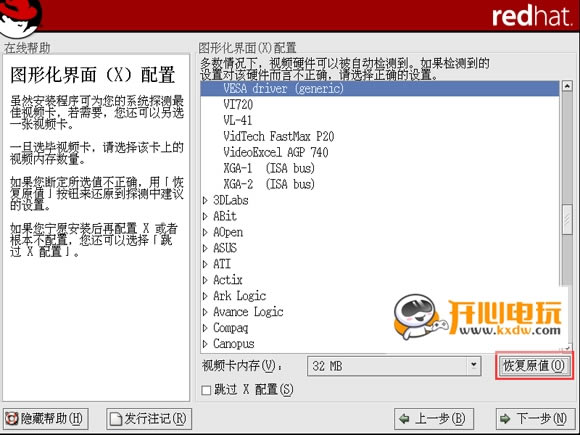Expand the Compaq vendor group
Viewport: 580px width, 435px height.
tap(205, 328)
